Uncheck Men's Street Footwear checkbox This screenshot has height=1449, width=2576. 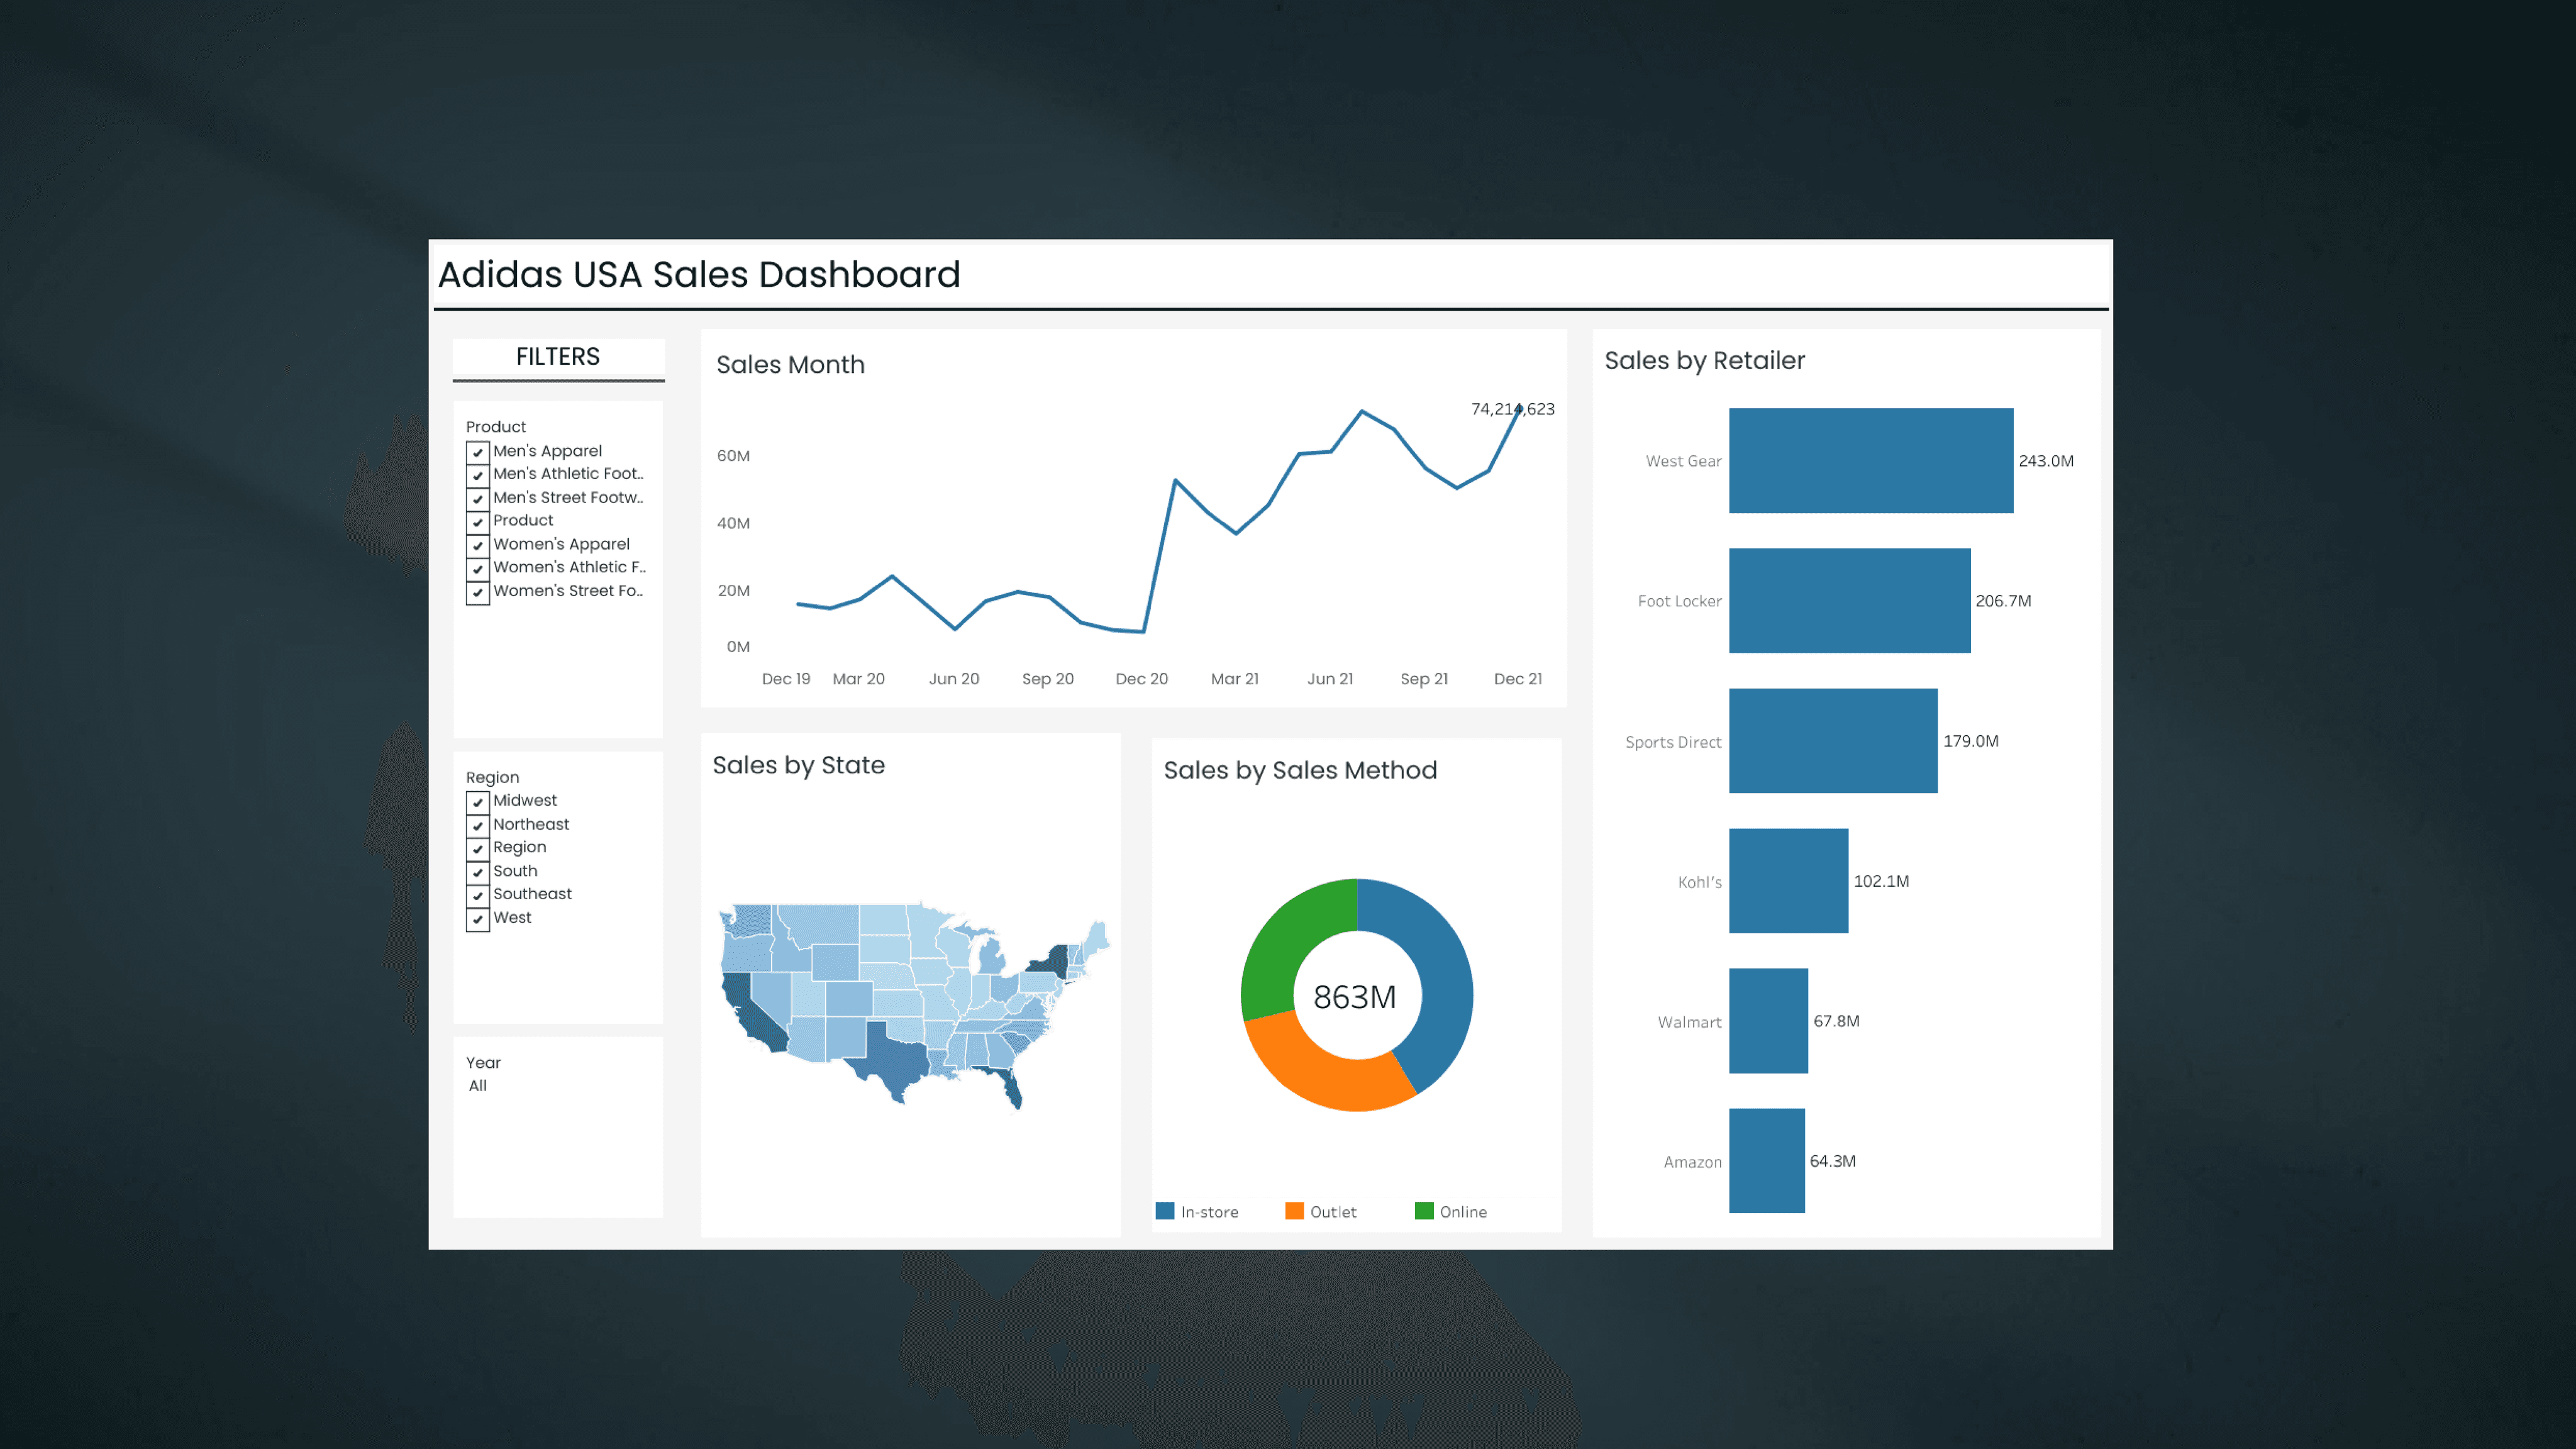(478, 499)
